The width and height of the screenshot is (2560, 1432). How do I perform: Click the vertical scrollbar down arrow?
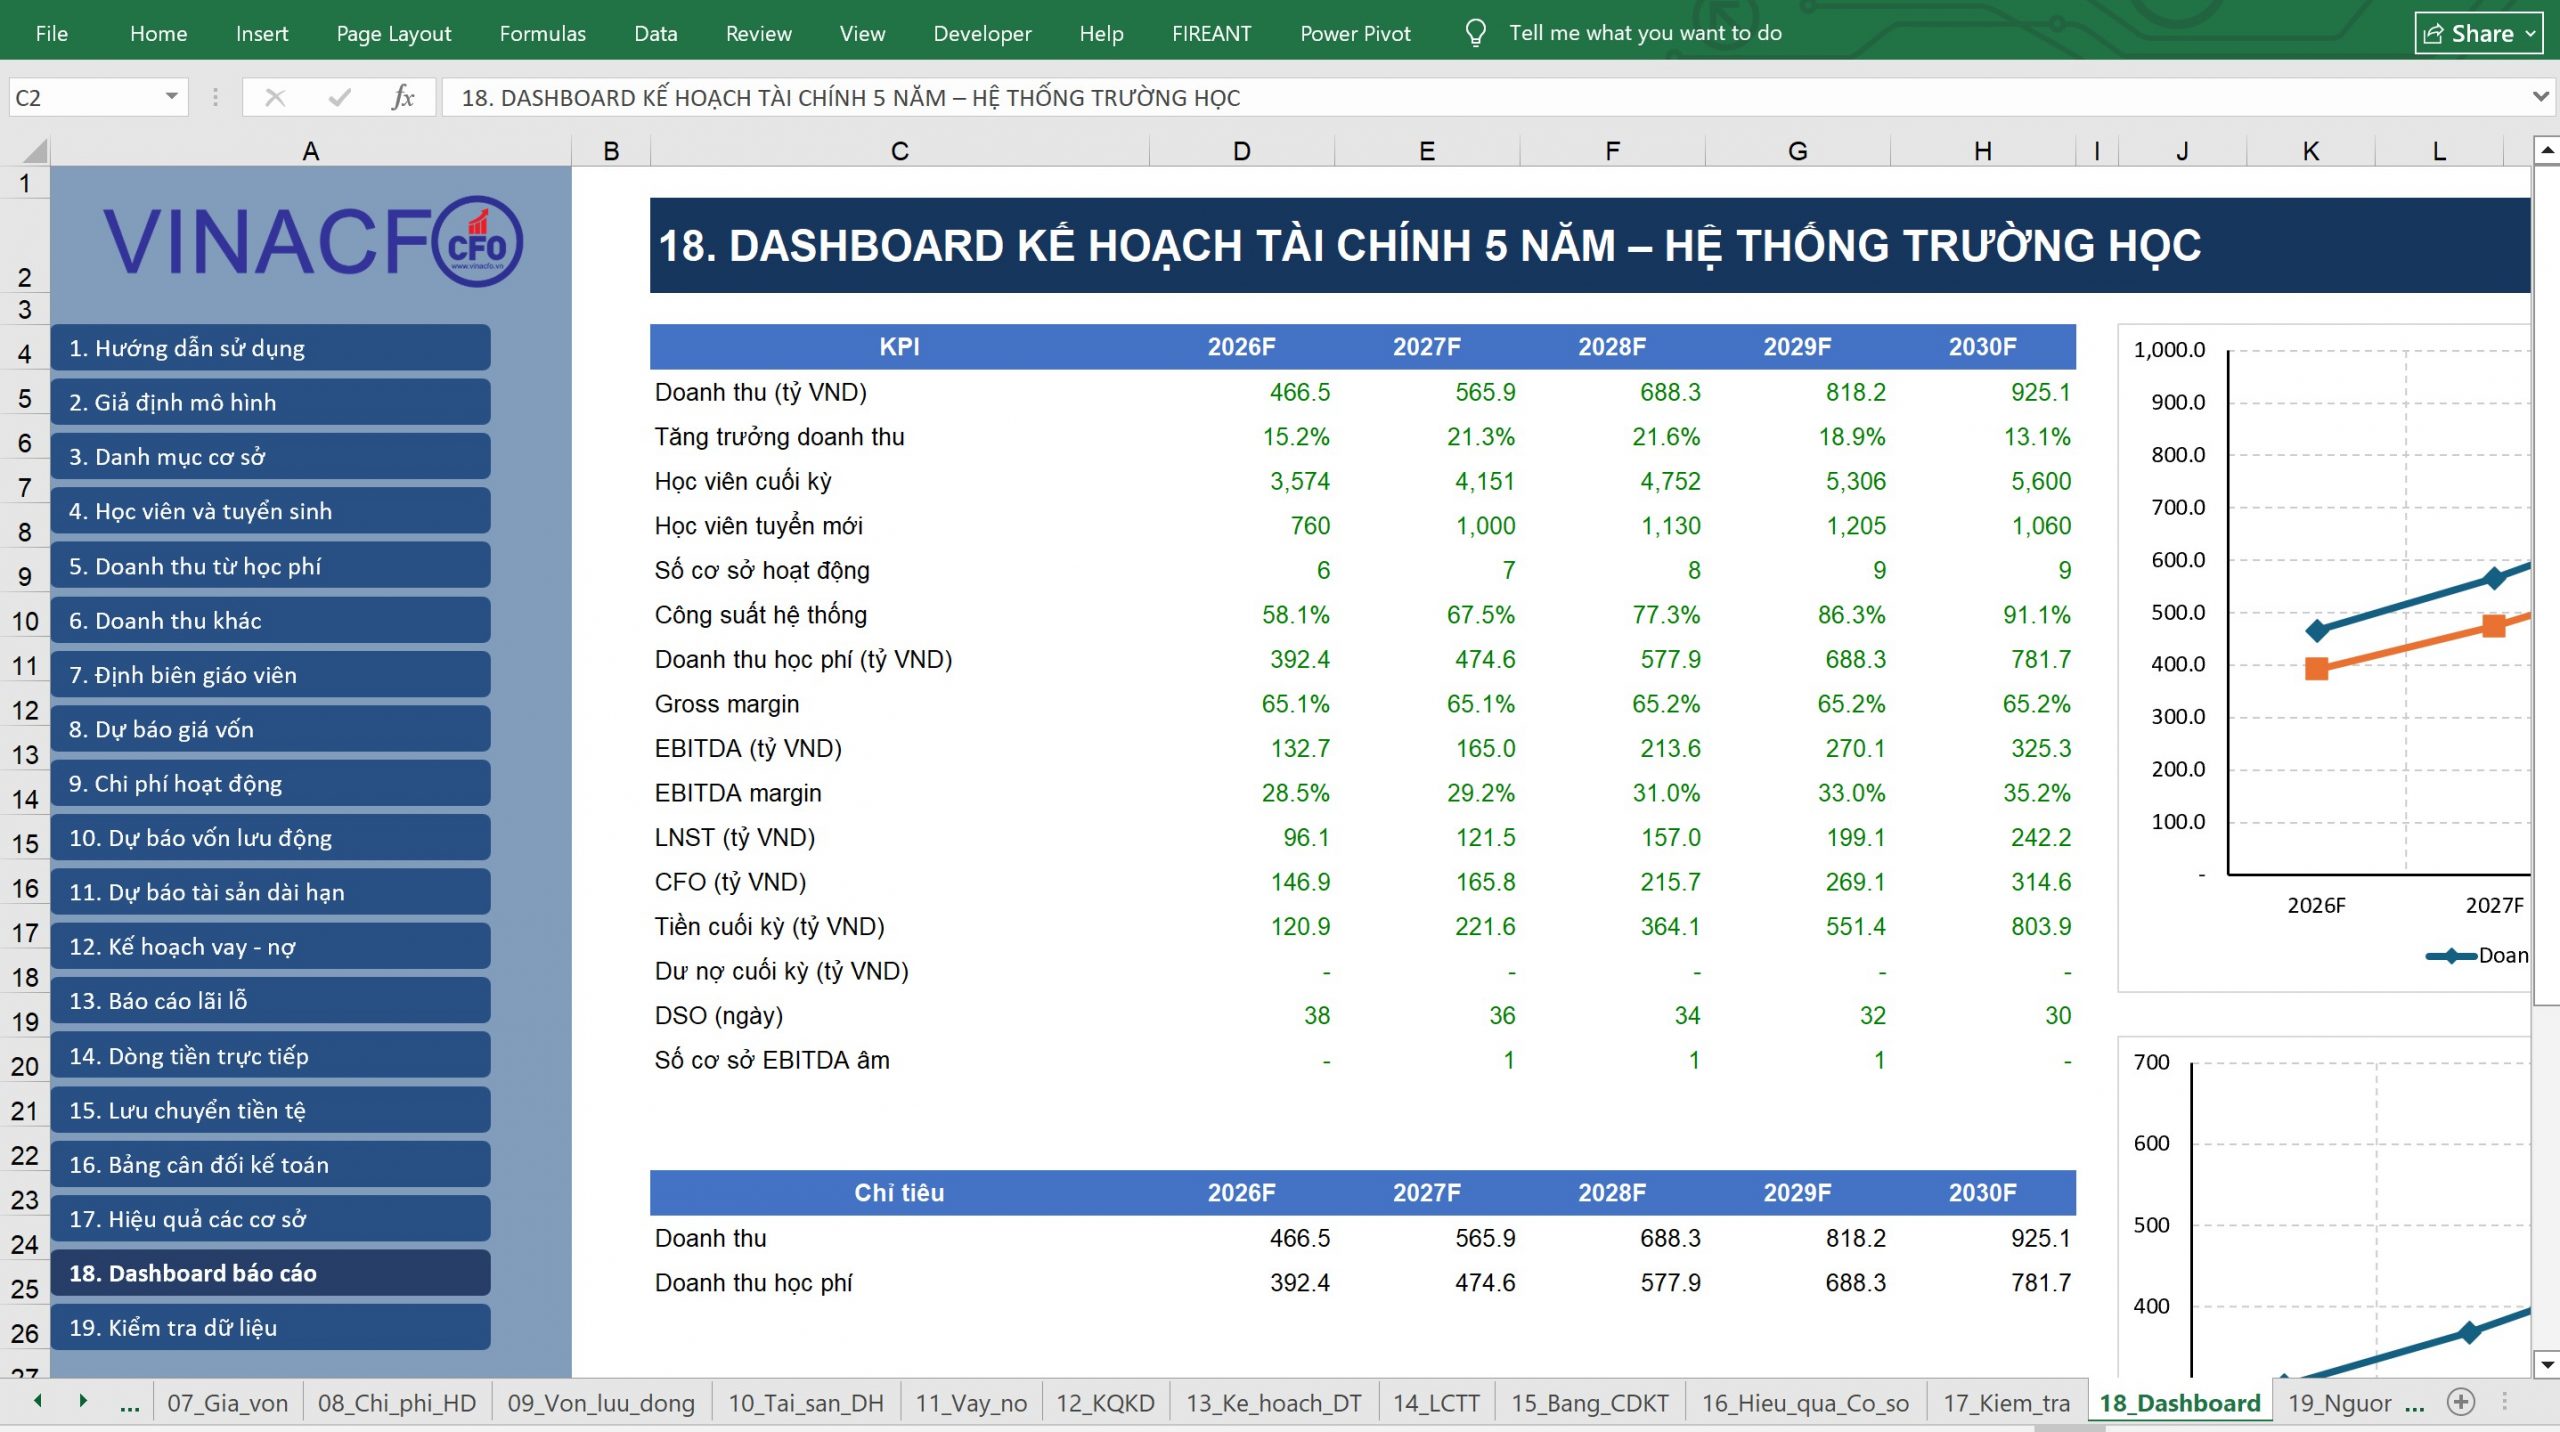point(2547,1364)
